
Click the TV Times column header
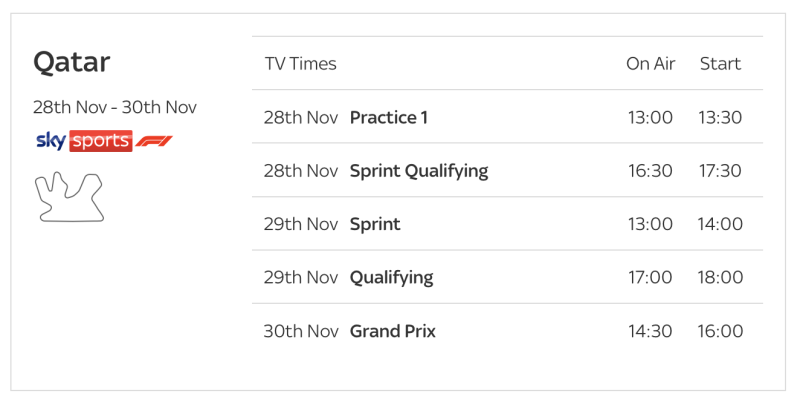pos(300,64)
